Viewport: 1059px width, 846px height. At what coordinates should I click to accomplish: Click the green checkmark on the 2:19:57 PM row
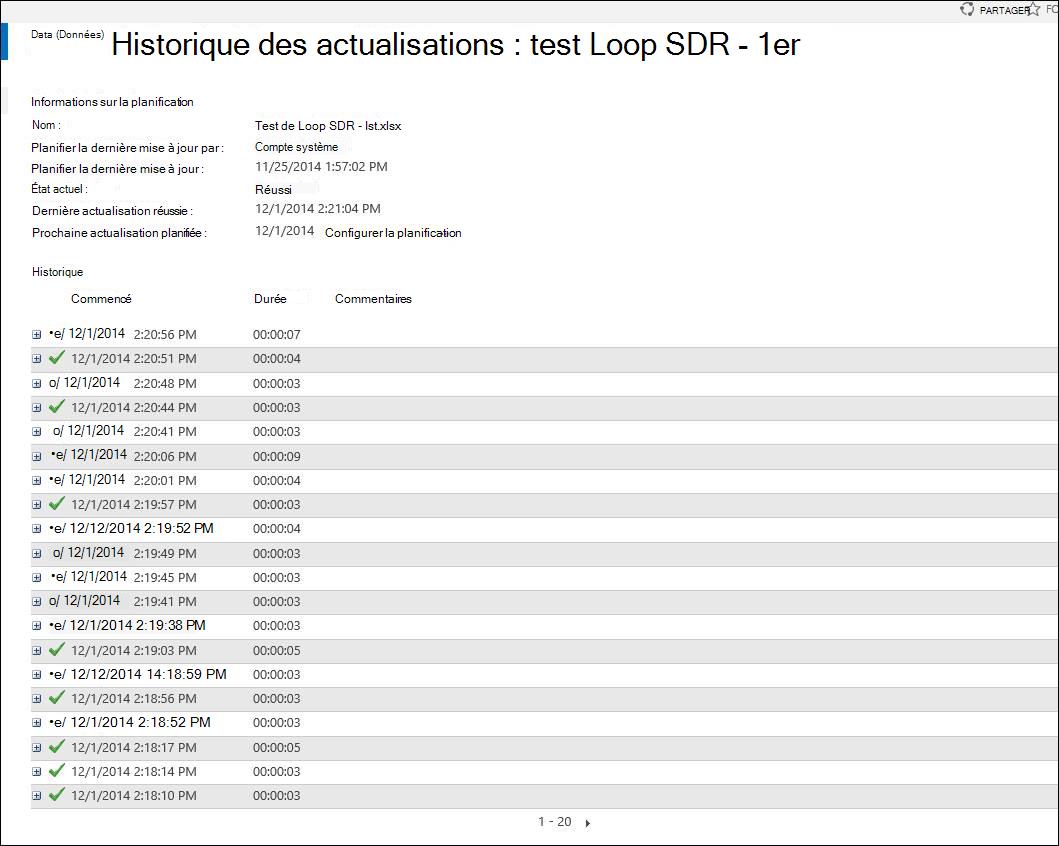point(57,504)
